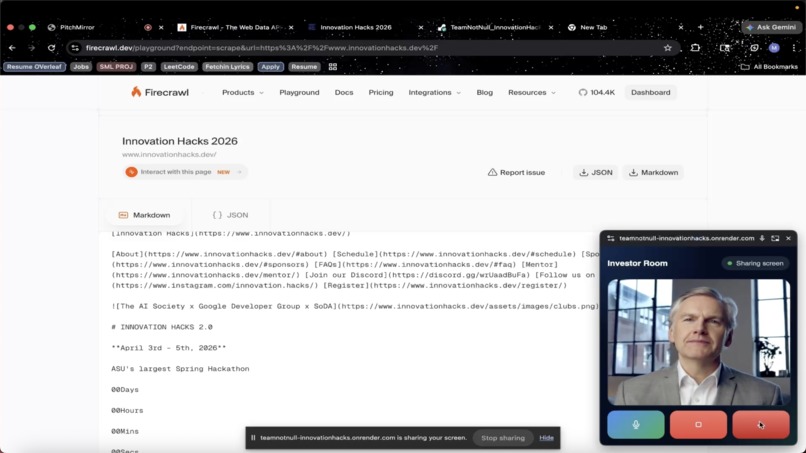Image resolution: width=806 pixels, height=453 pixels.
Task: Open the Fetchin Lyrics bookmark
Action: [x=227, y=67]
